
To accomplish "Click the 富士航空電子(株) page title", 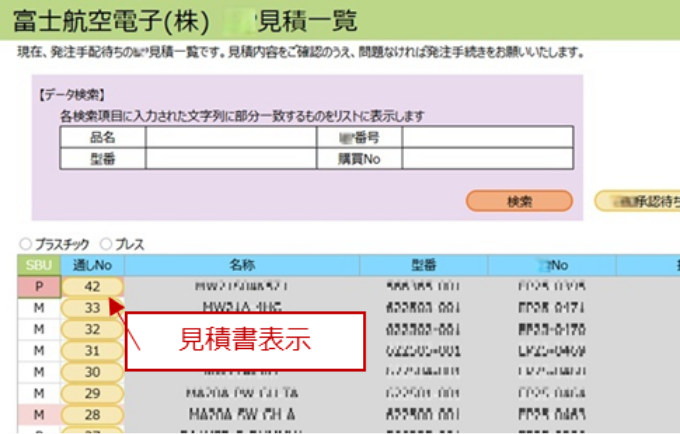I will (x=112, y=21).
